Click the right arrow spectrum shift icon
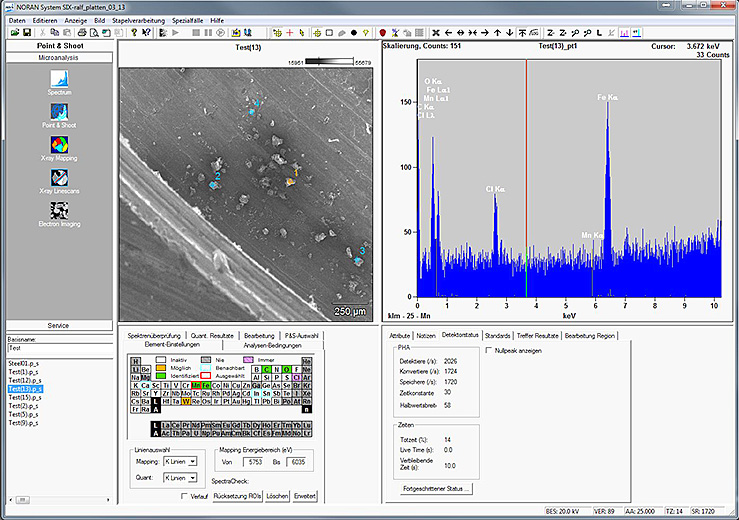 tap(484, 33)
